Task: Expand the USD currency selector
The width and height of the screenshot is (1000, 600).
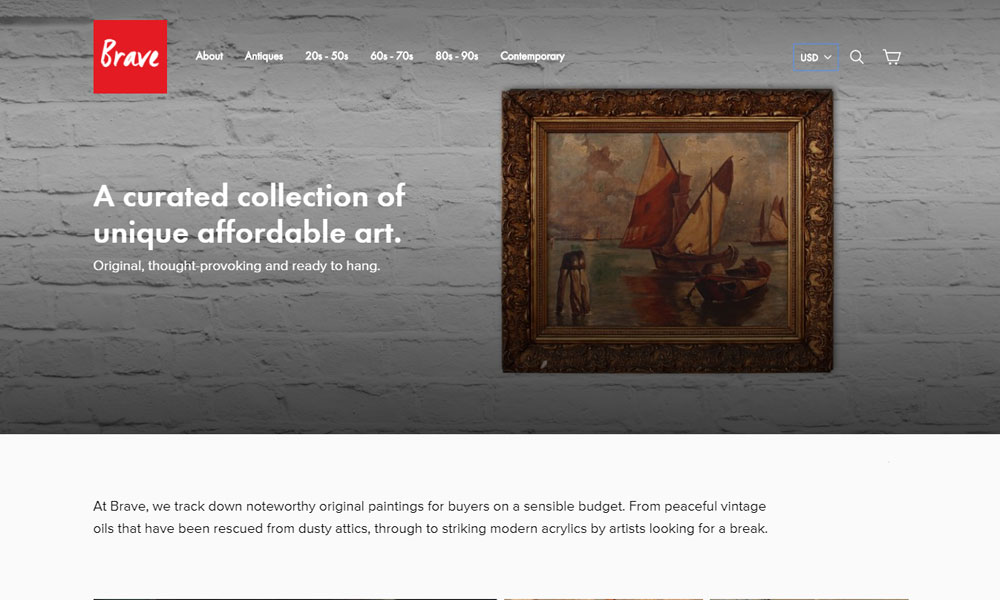Action: tap(815, 57)
